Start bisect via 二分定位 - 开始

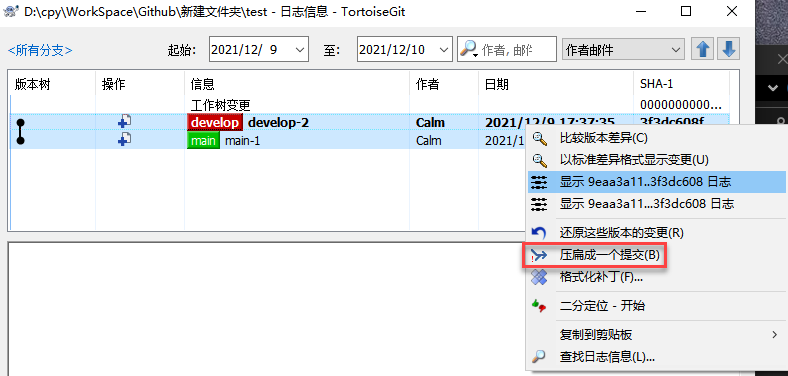point(656,306)
